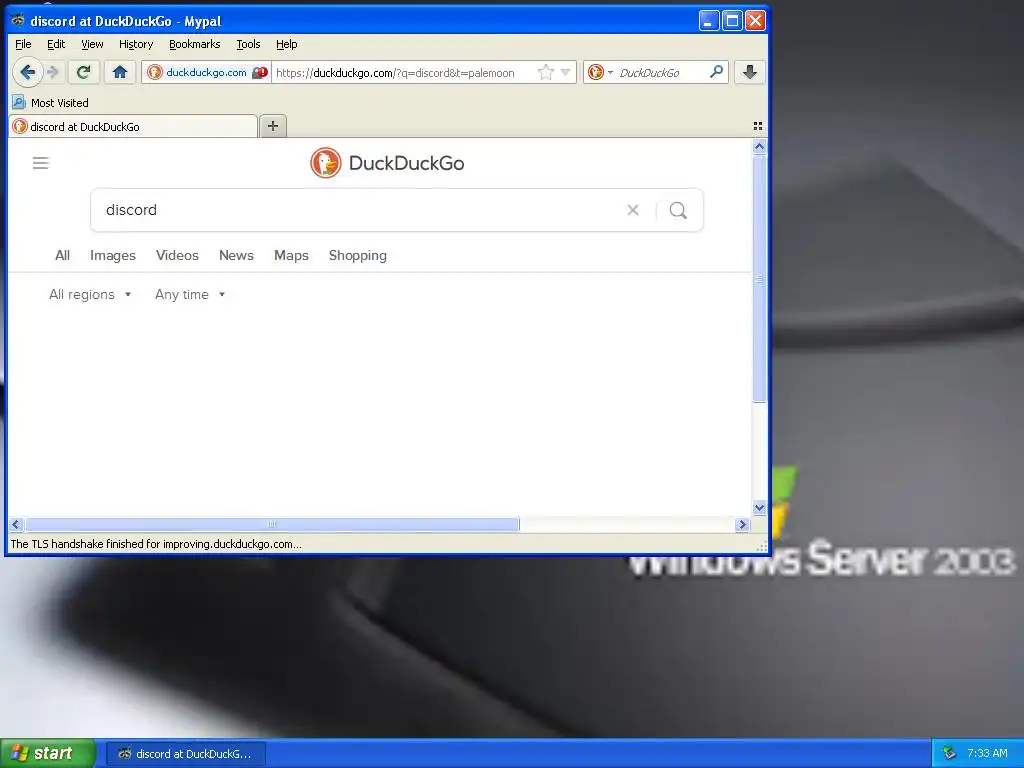
Task: Open a new tab with plus button
Action: coord(273,126)
